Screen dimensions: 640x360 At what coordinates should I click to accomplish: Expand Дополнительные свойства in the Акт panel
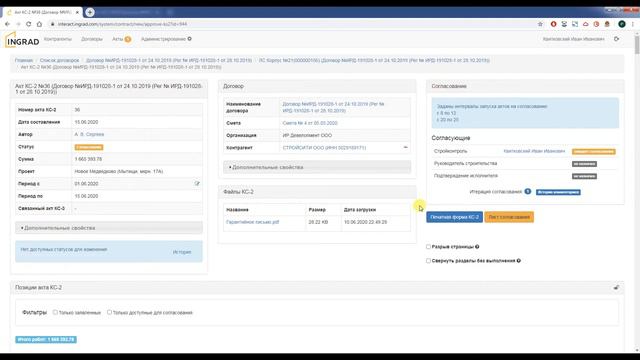coord(109,228)
